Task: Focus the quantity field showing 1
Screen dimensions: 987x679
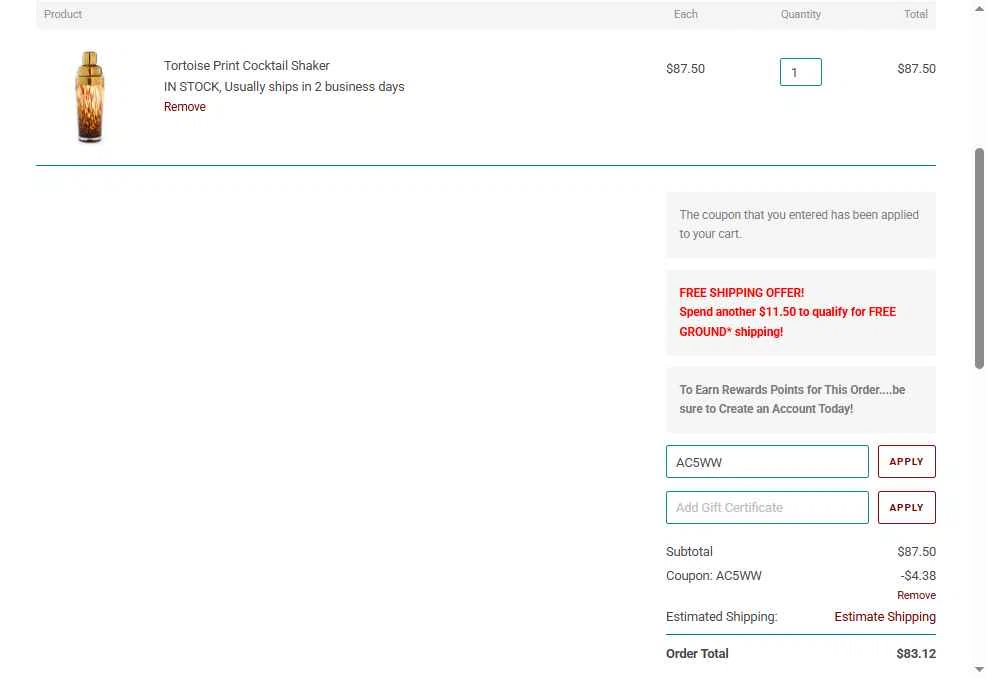Action: pos(800,72)
